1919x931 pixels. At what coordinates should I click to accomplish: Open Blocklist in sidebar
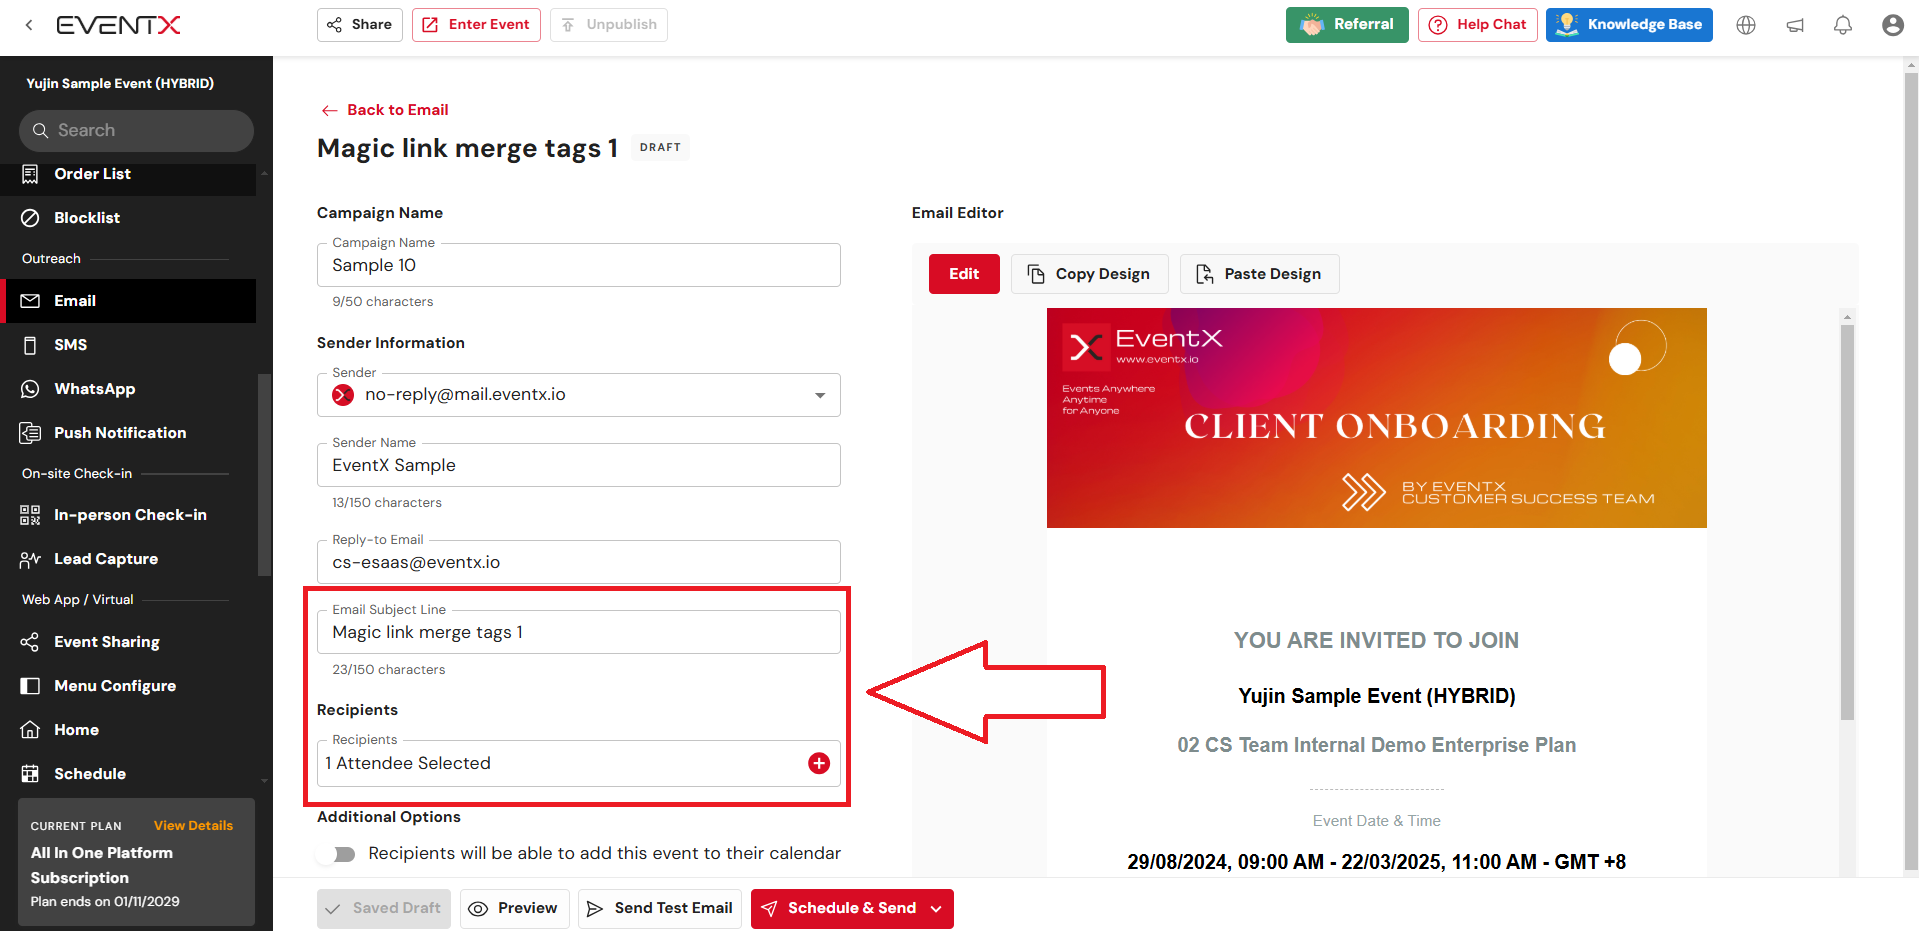pyautogui.click(x=130, y=218)
